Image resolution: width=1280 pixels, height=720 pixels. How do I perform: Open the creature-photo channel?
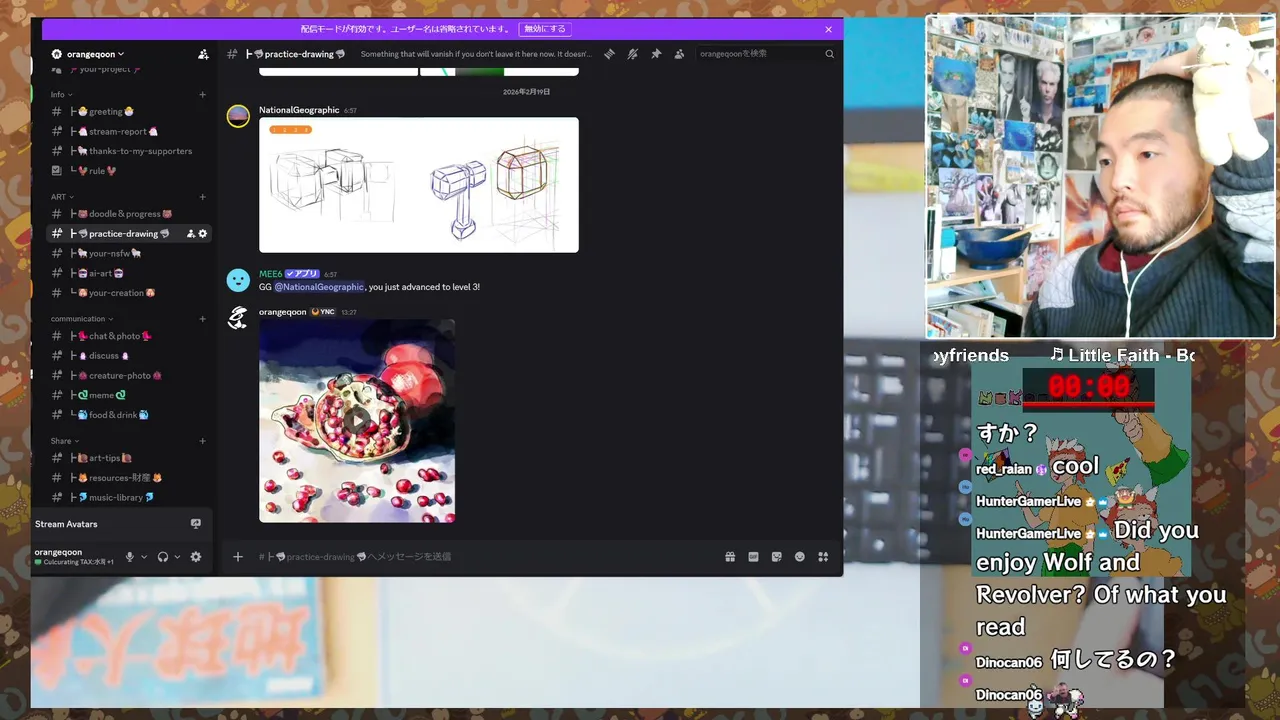pyautogui.click(x=128, y=375)
